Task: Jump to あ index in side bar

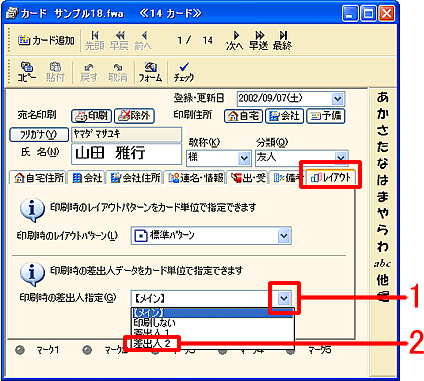Action: tap(383, 98)
